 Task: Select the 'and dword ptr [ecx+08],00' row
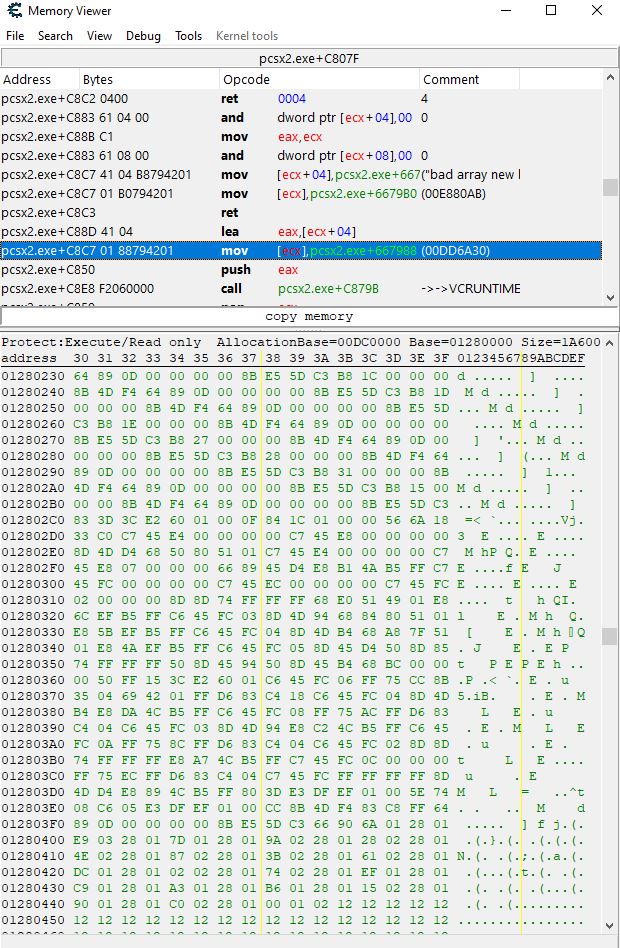pos(301,155)
